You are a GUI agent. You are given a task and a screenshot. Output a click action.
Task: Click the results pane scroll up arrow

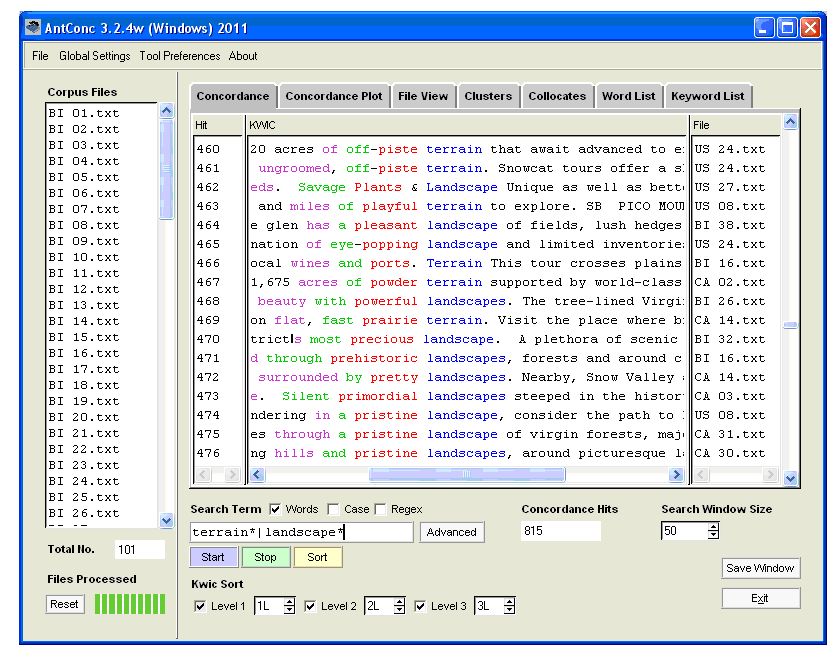[790, 122]
